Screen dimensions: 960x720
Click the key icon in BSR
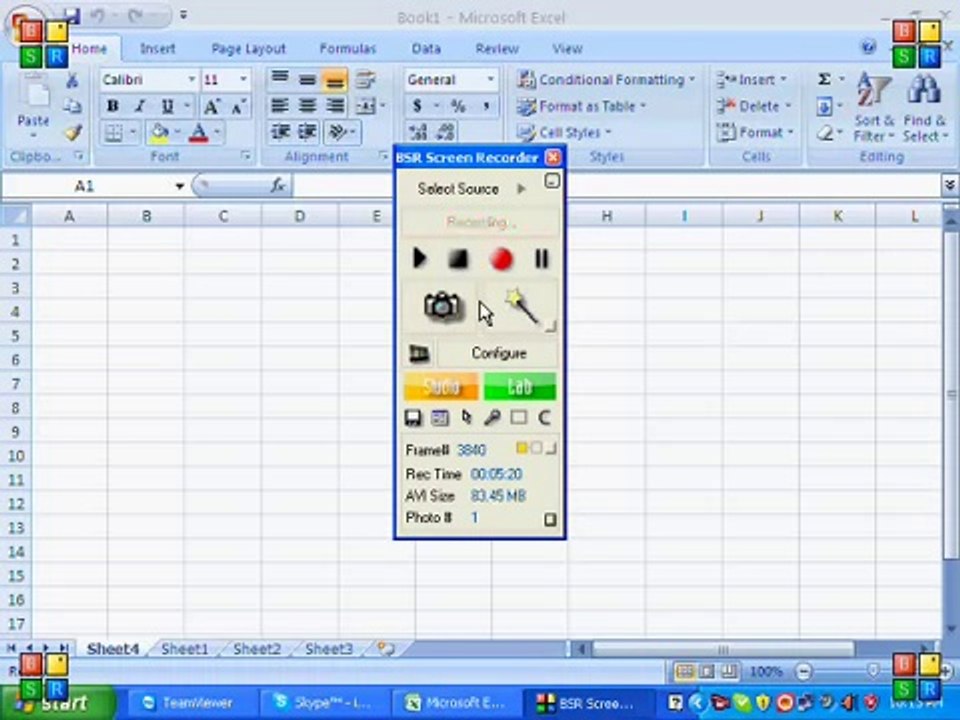(492, 418)
